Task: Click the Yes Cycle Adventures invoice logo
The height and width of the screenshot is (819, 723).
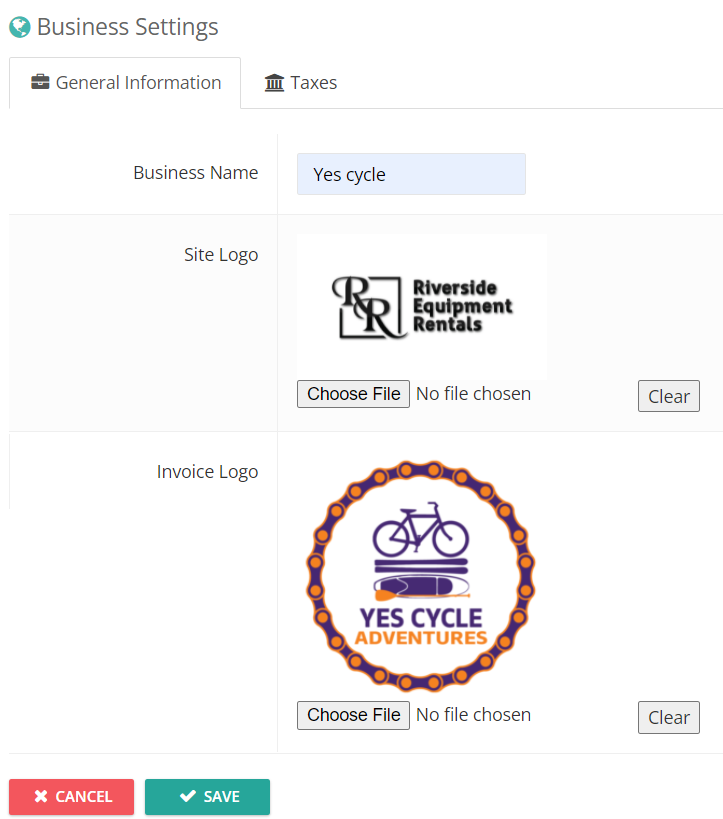Action: (421, 576)
